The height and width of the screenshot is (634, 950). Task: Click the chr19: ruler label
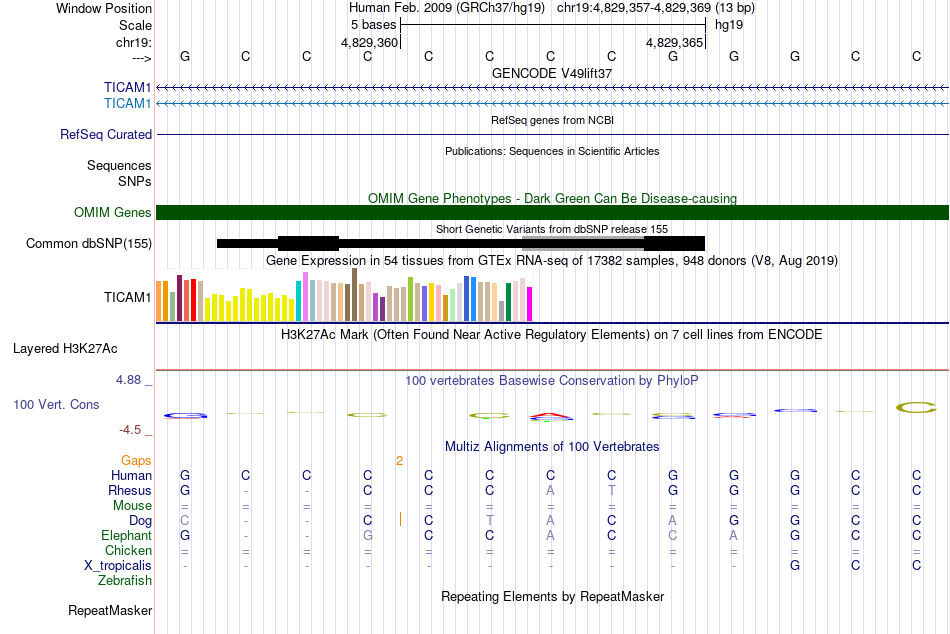tap(133, 42)
